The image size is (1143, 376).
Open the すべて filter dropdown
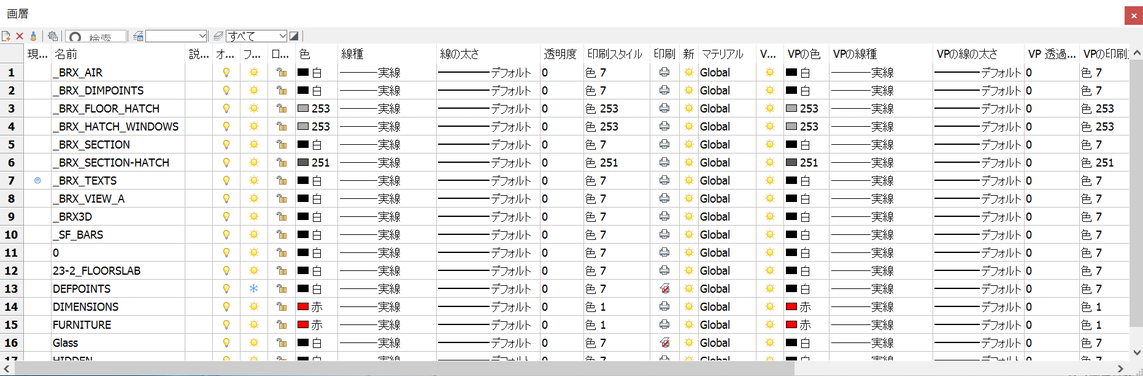(257, 35)
